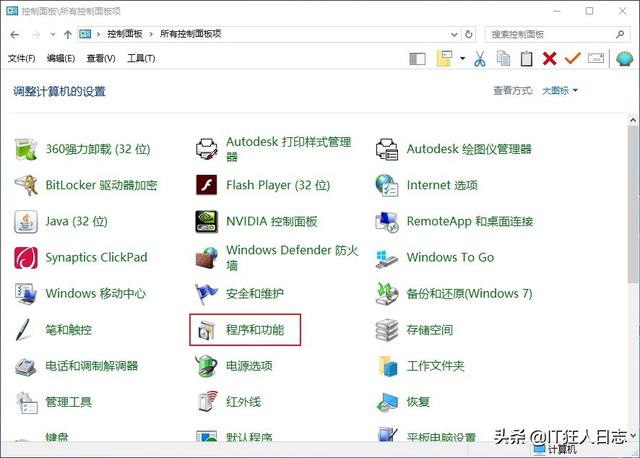
Task: Go back with the Back arrow
Action: pos(15,35)
